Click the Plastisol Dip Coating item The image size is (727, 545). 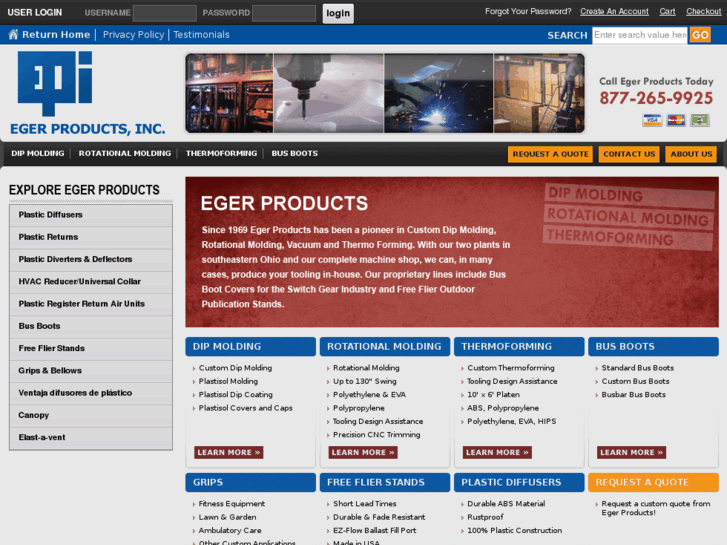(x=236, y=395)
